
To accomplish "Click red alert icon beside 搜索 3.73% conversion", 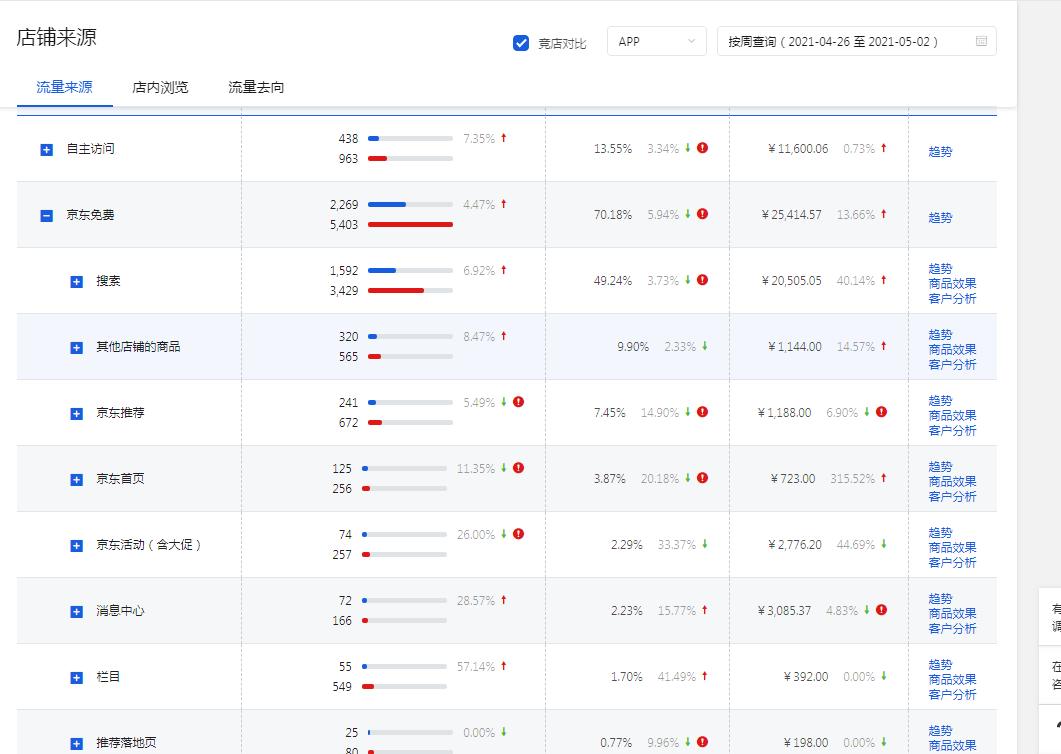I will coord(703,280).
